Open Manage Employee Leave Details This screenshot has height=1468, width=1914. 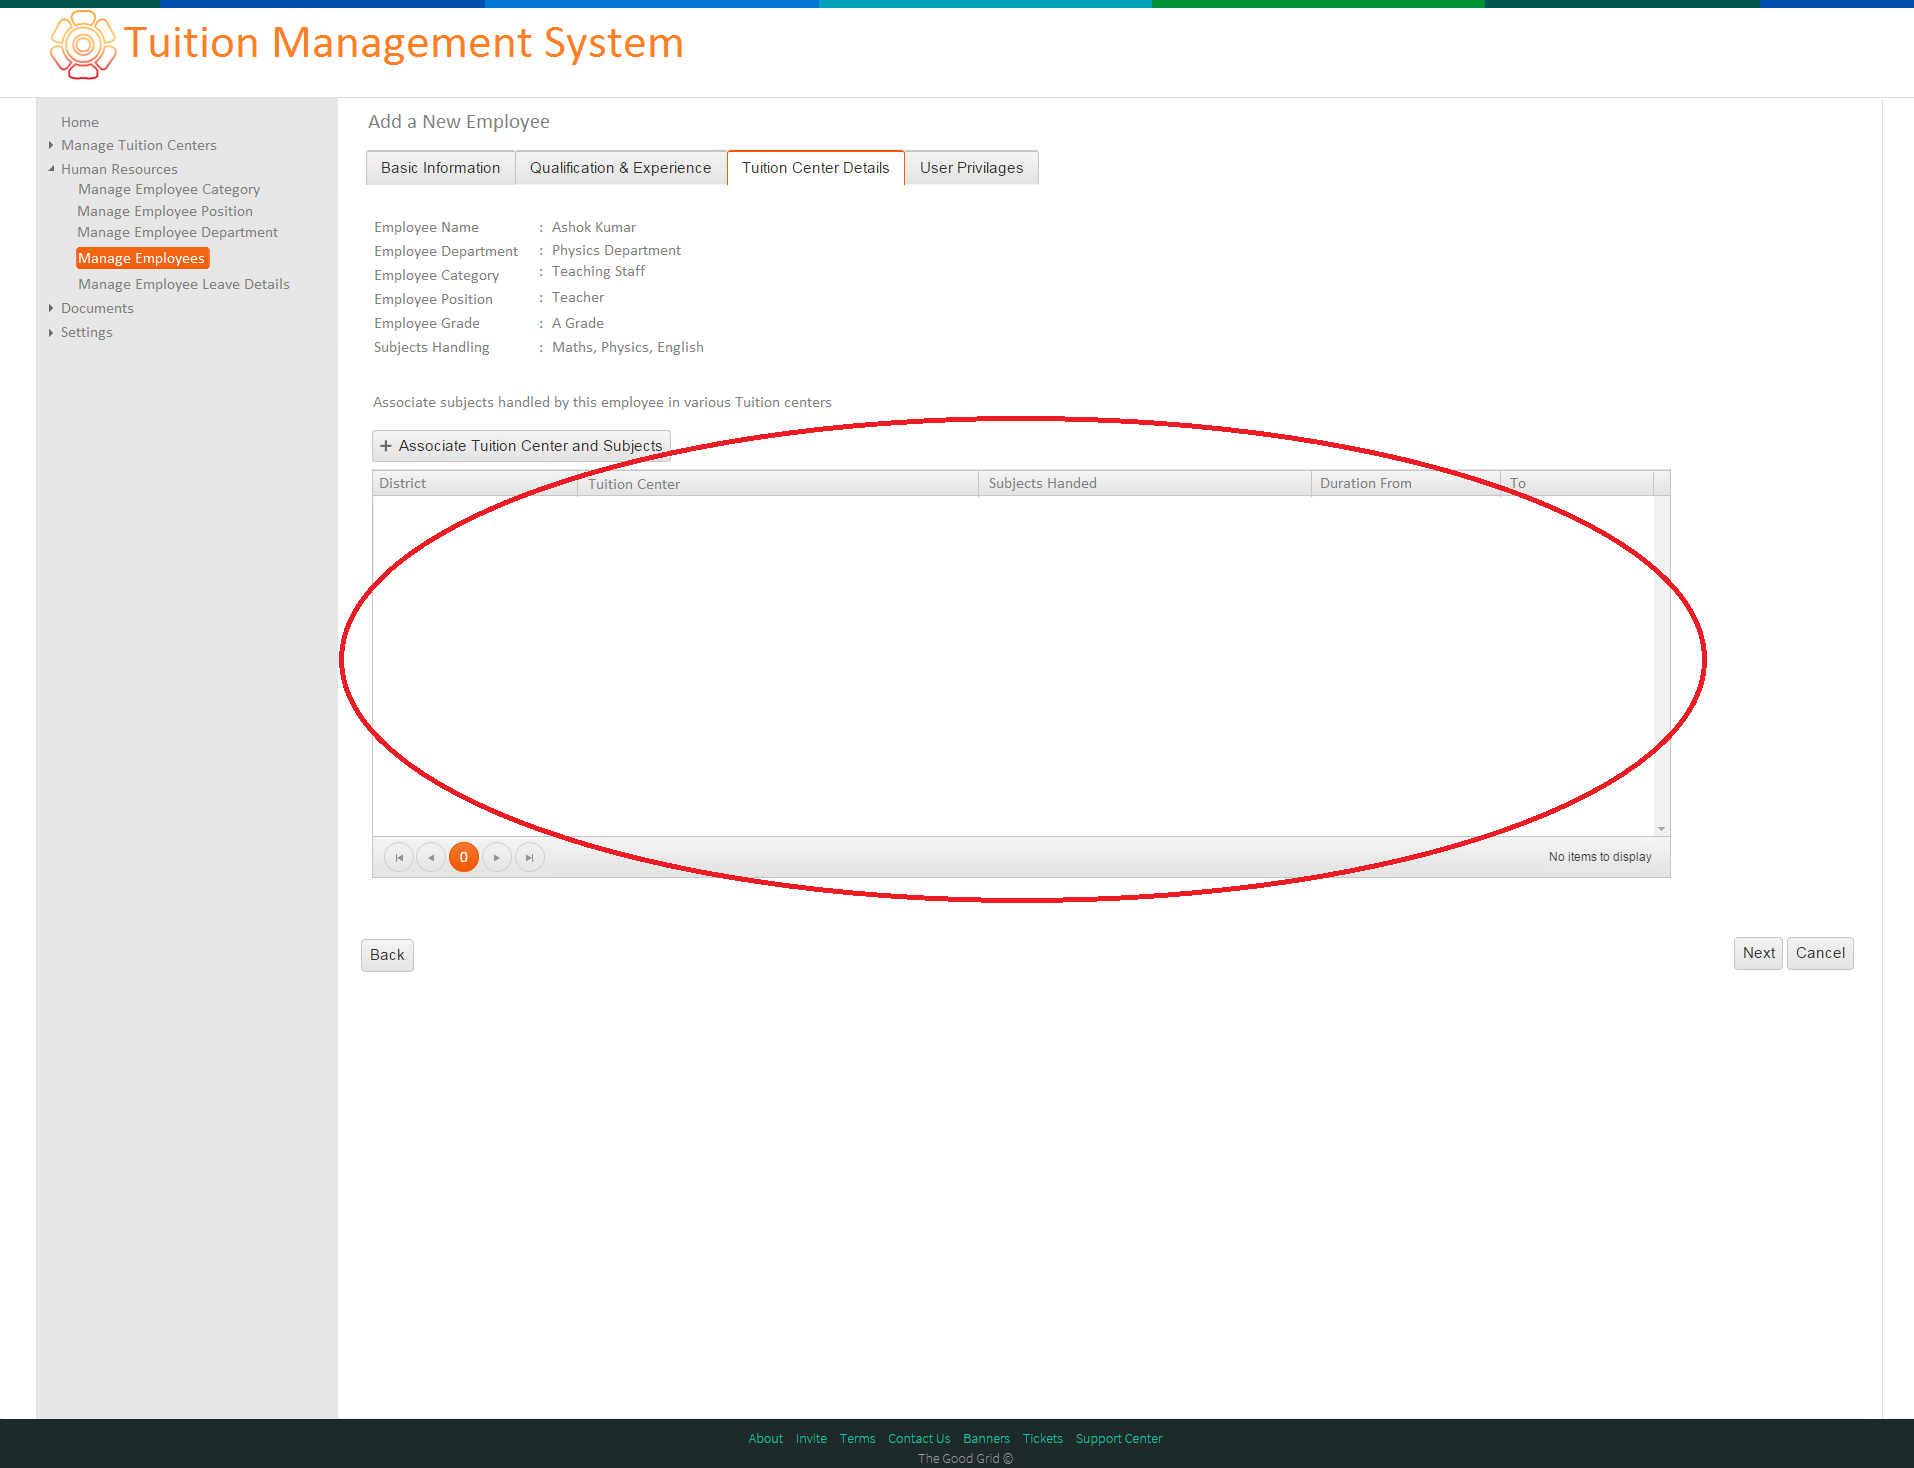184,284
